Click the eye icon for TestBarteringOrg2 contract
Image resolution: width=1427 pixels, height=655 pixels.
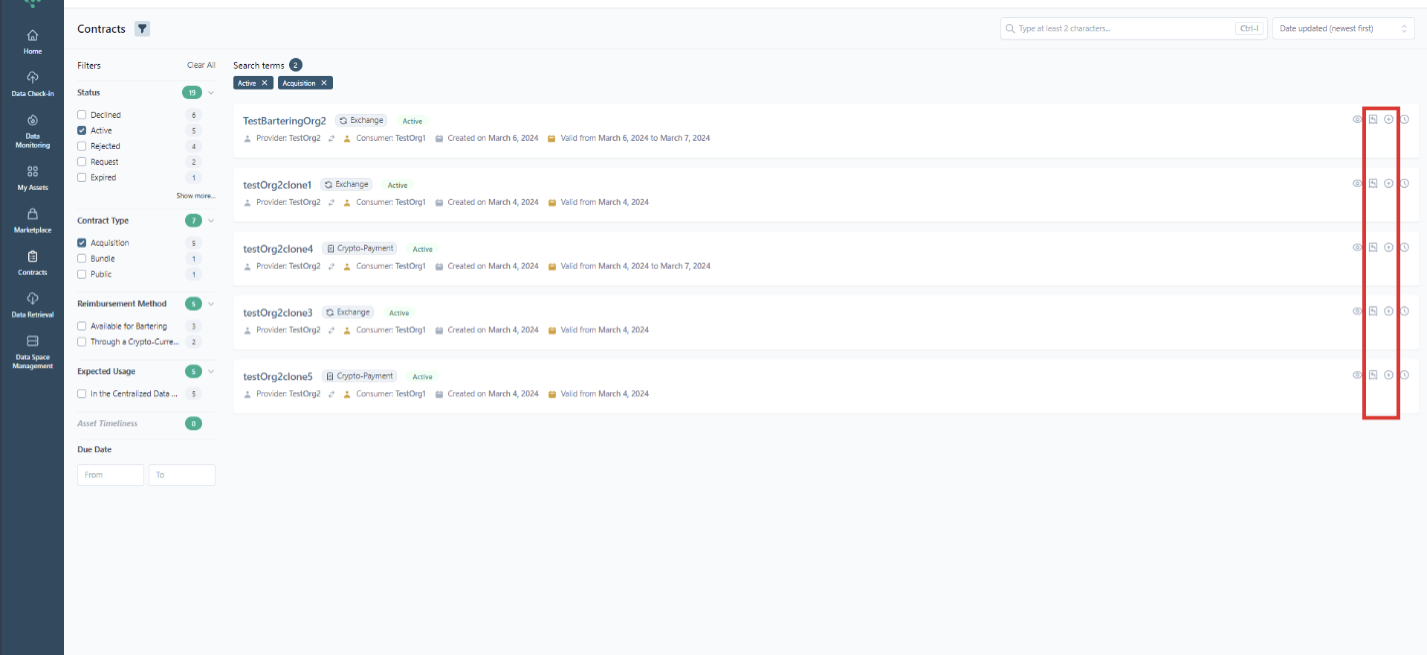(x=1357, y=119)
